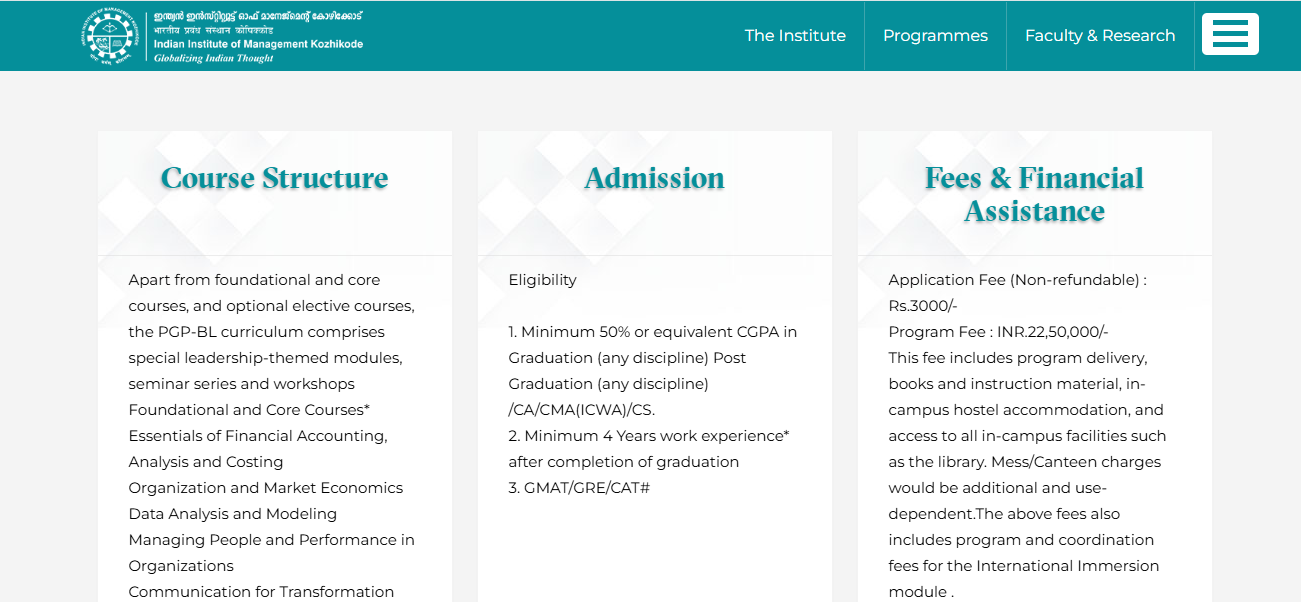Screen dimensions: 1301x602
Task: Click the Program Fee INR.22,50,000/- line
Action: pos(998,332)
